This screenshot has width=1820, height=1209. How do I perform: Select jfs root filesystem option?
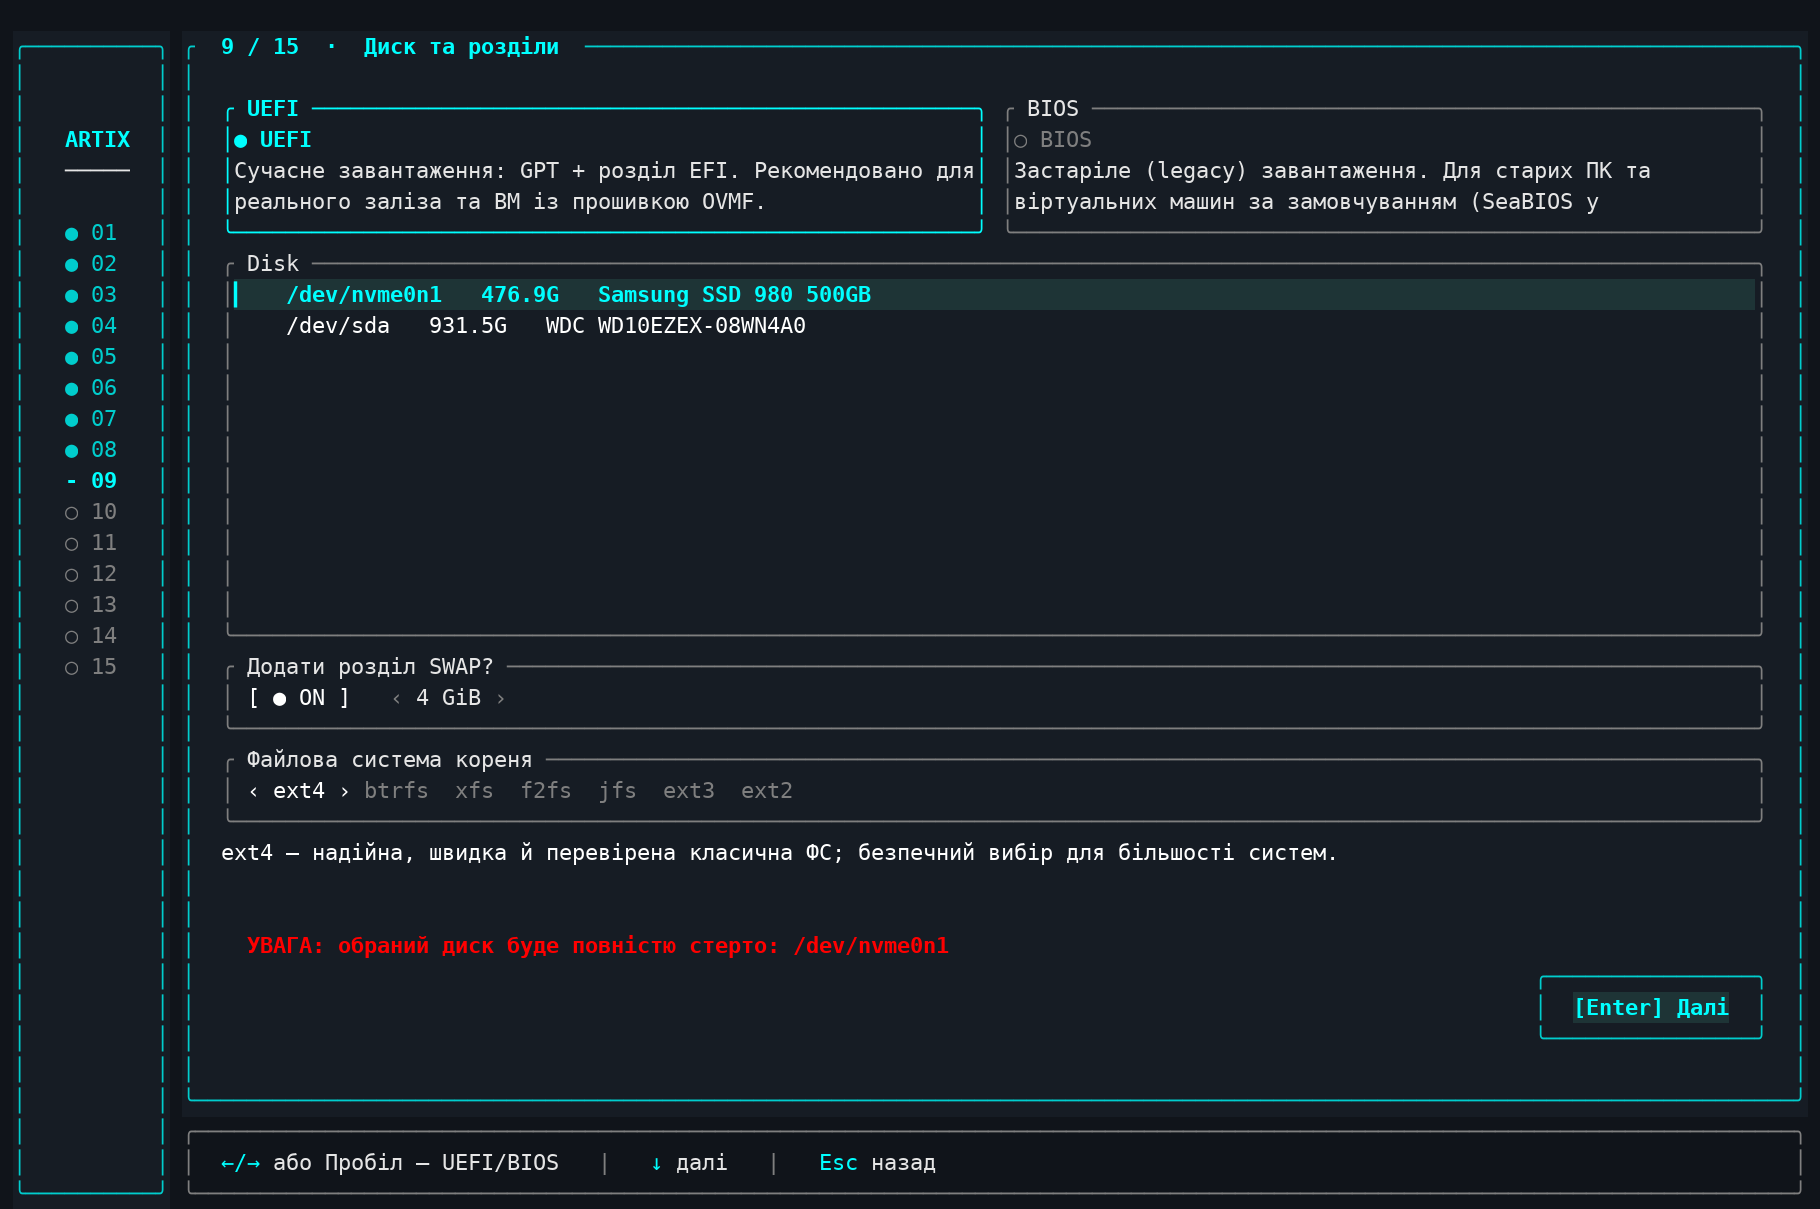coord(617,791)
